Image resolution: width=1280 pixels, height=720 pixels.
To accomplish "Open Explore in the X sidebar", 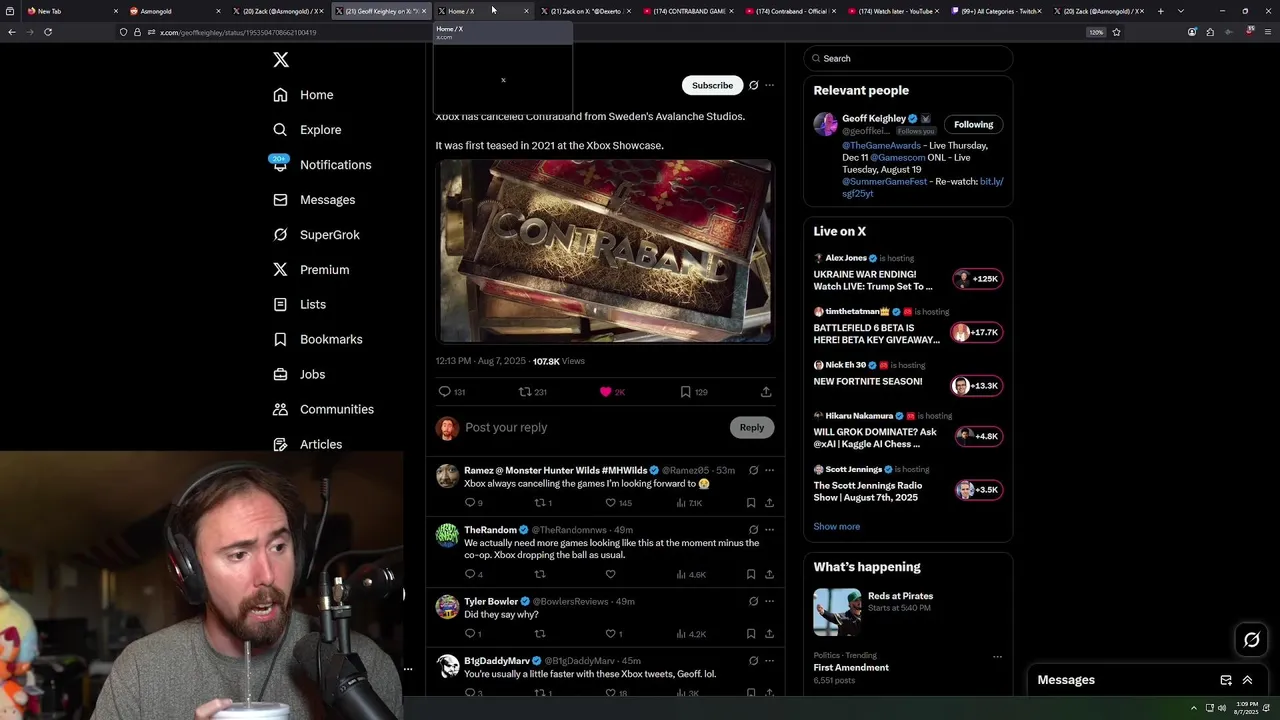I will point(307,130).
